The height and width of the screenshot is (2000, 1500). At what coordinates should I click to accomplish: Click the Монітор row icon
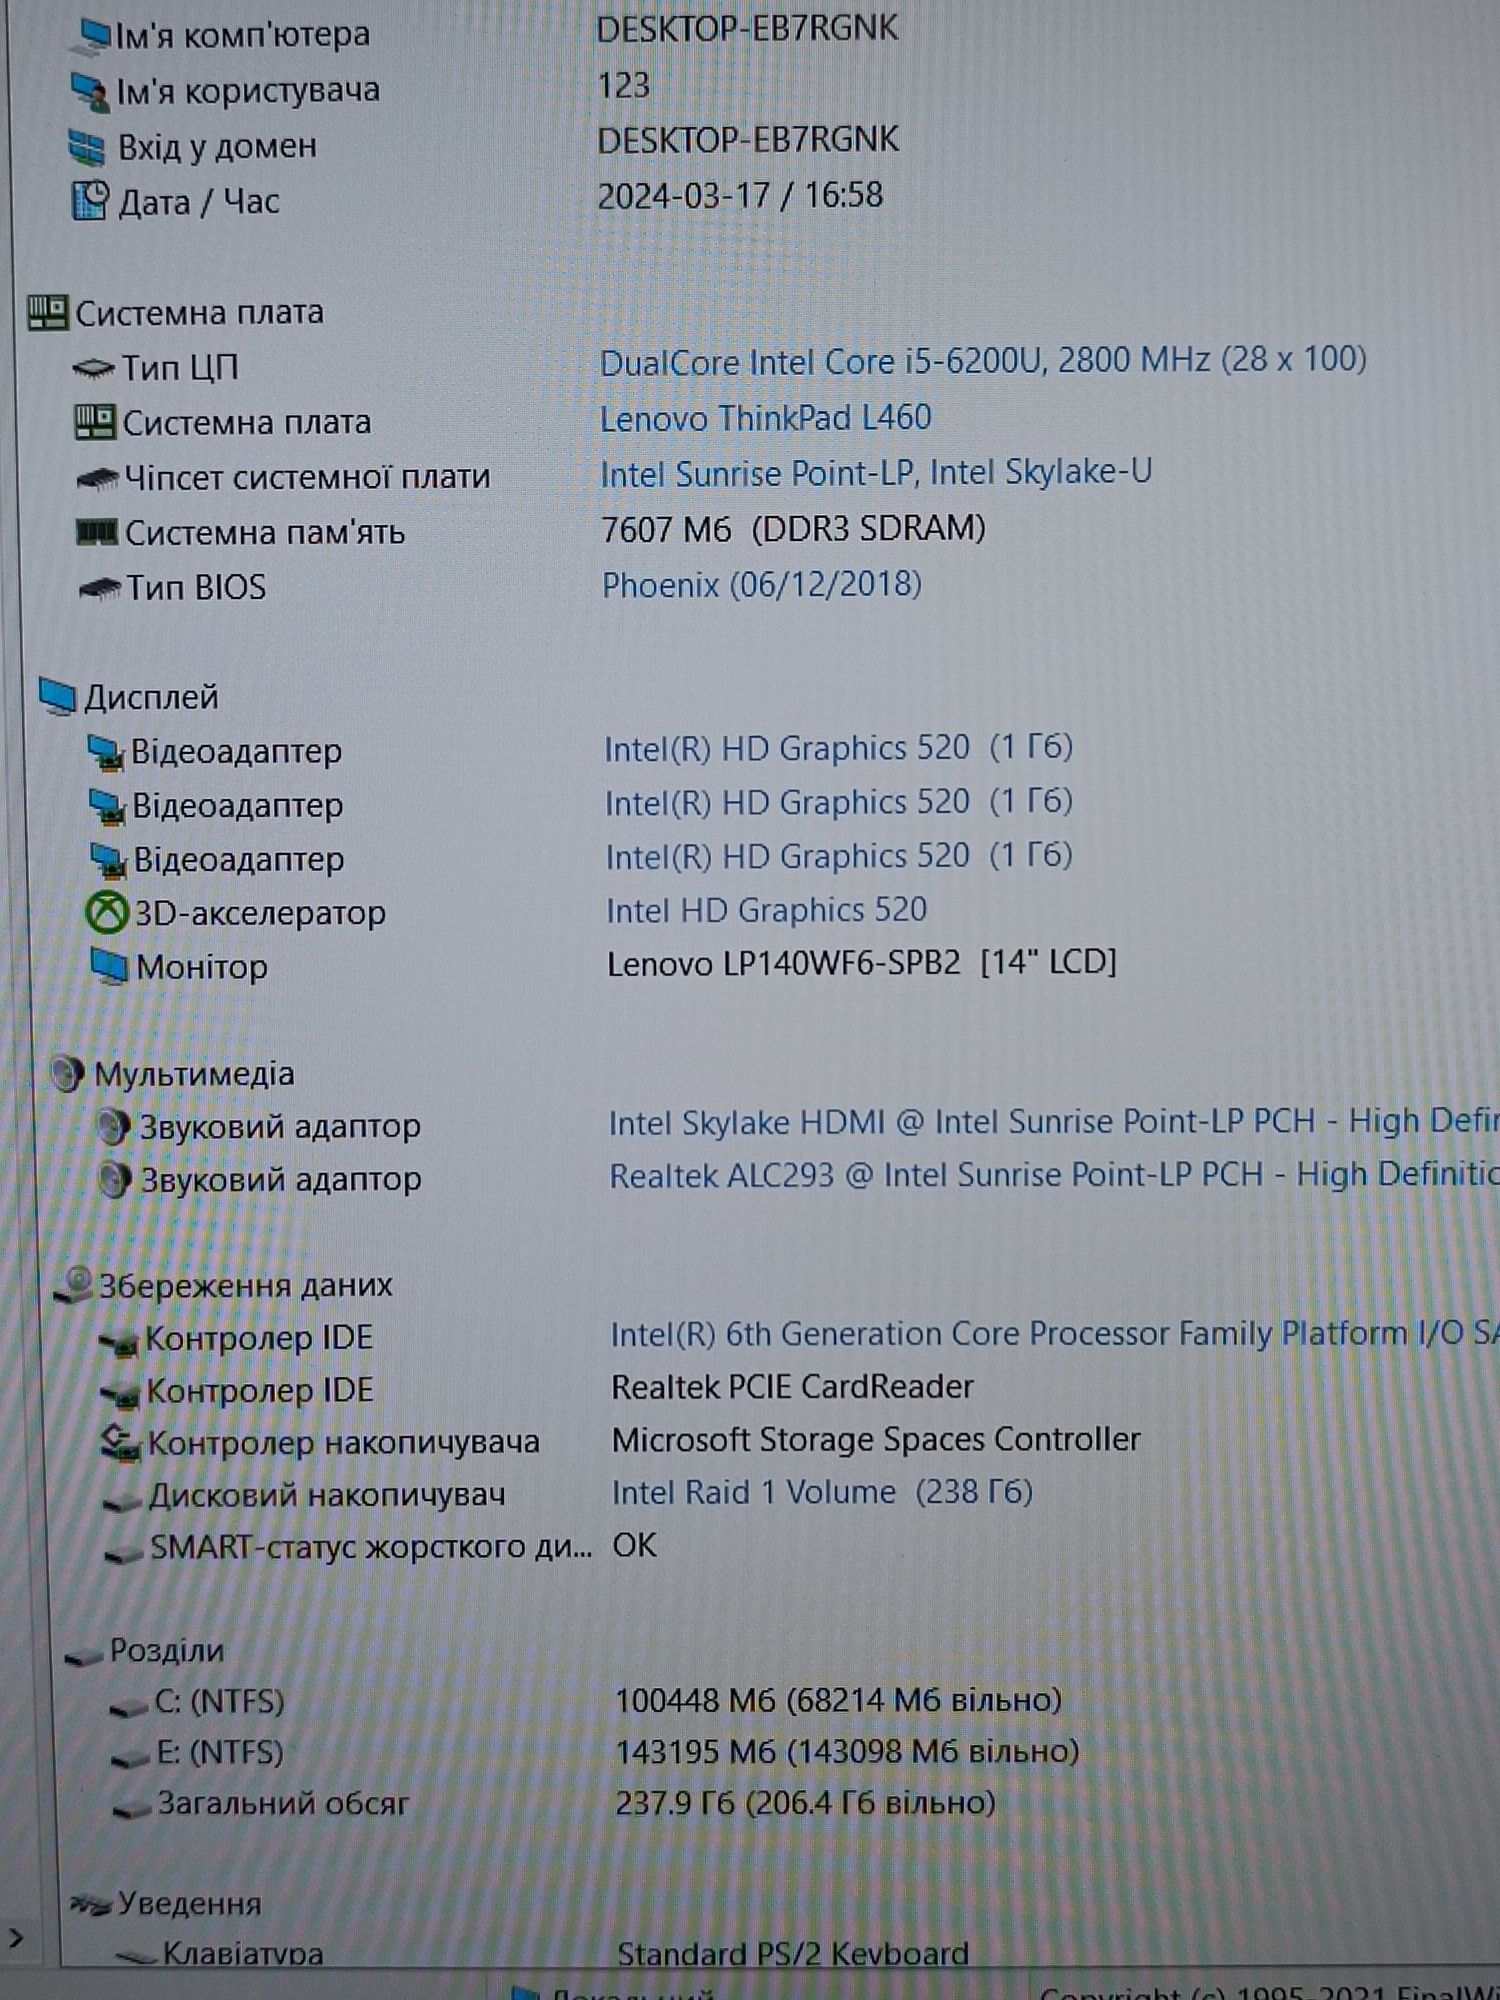109,967
